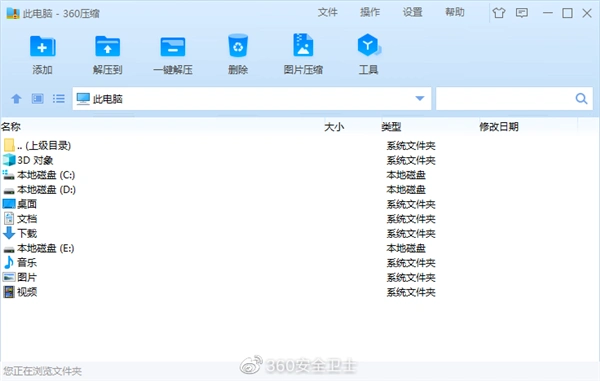Click the drive icon for 本地磁盘 (D:)
This screenshot has width=600, height=381.
pyautogui.click(x=9, y=190)
